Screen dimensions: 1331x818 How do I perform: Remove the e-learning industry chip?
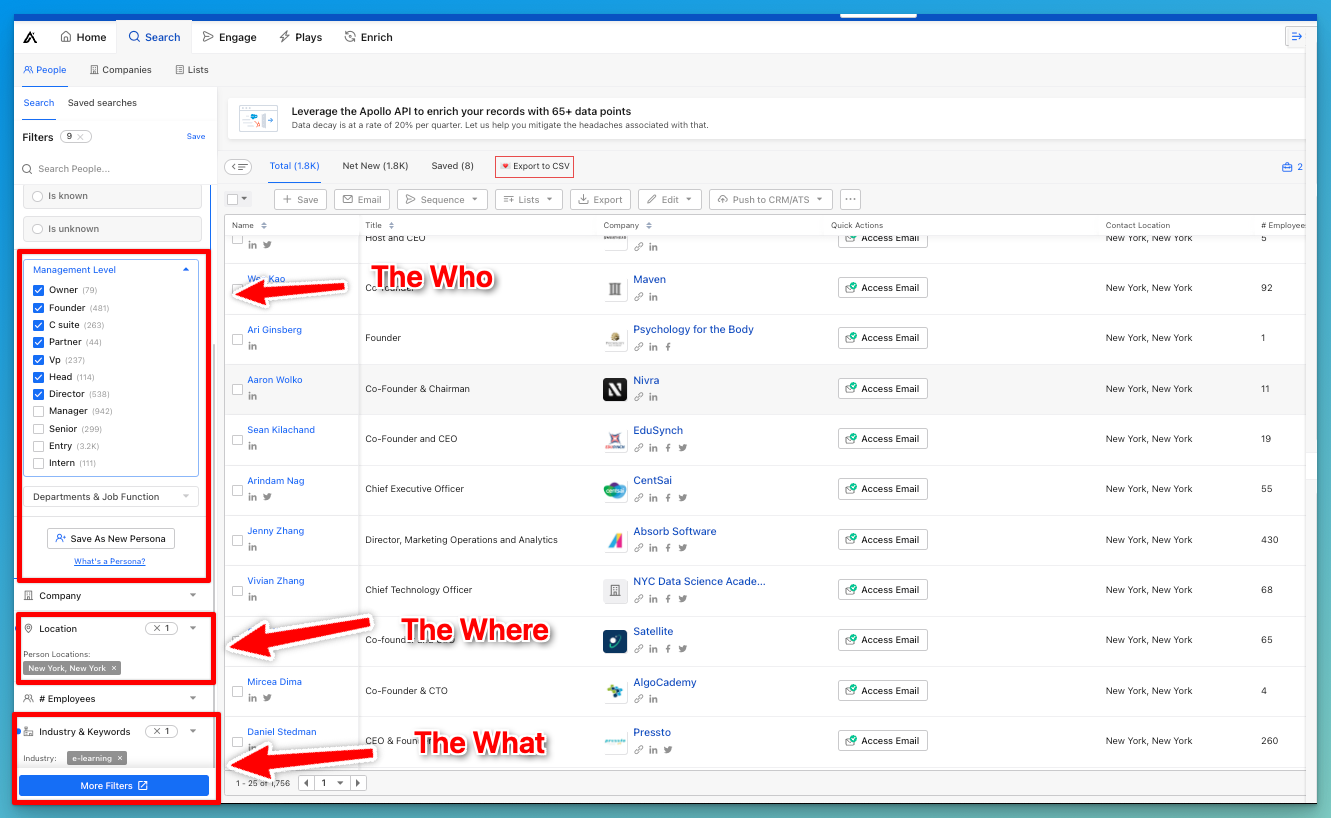[x=120, y=758]
